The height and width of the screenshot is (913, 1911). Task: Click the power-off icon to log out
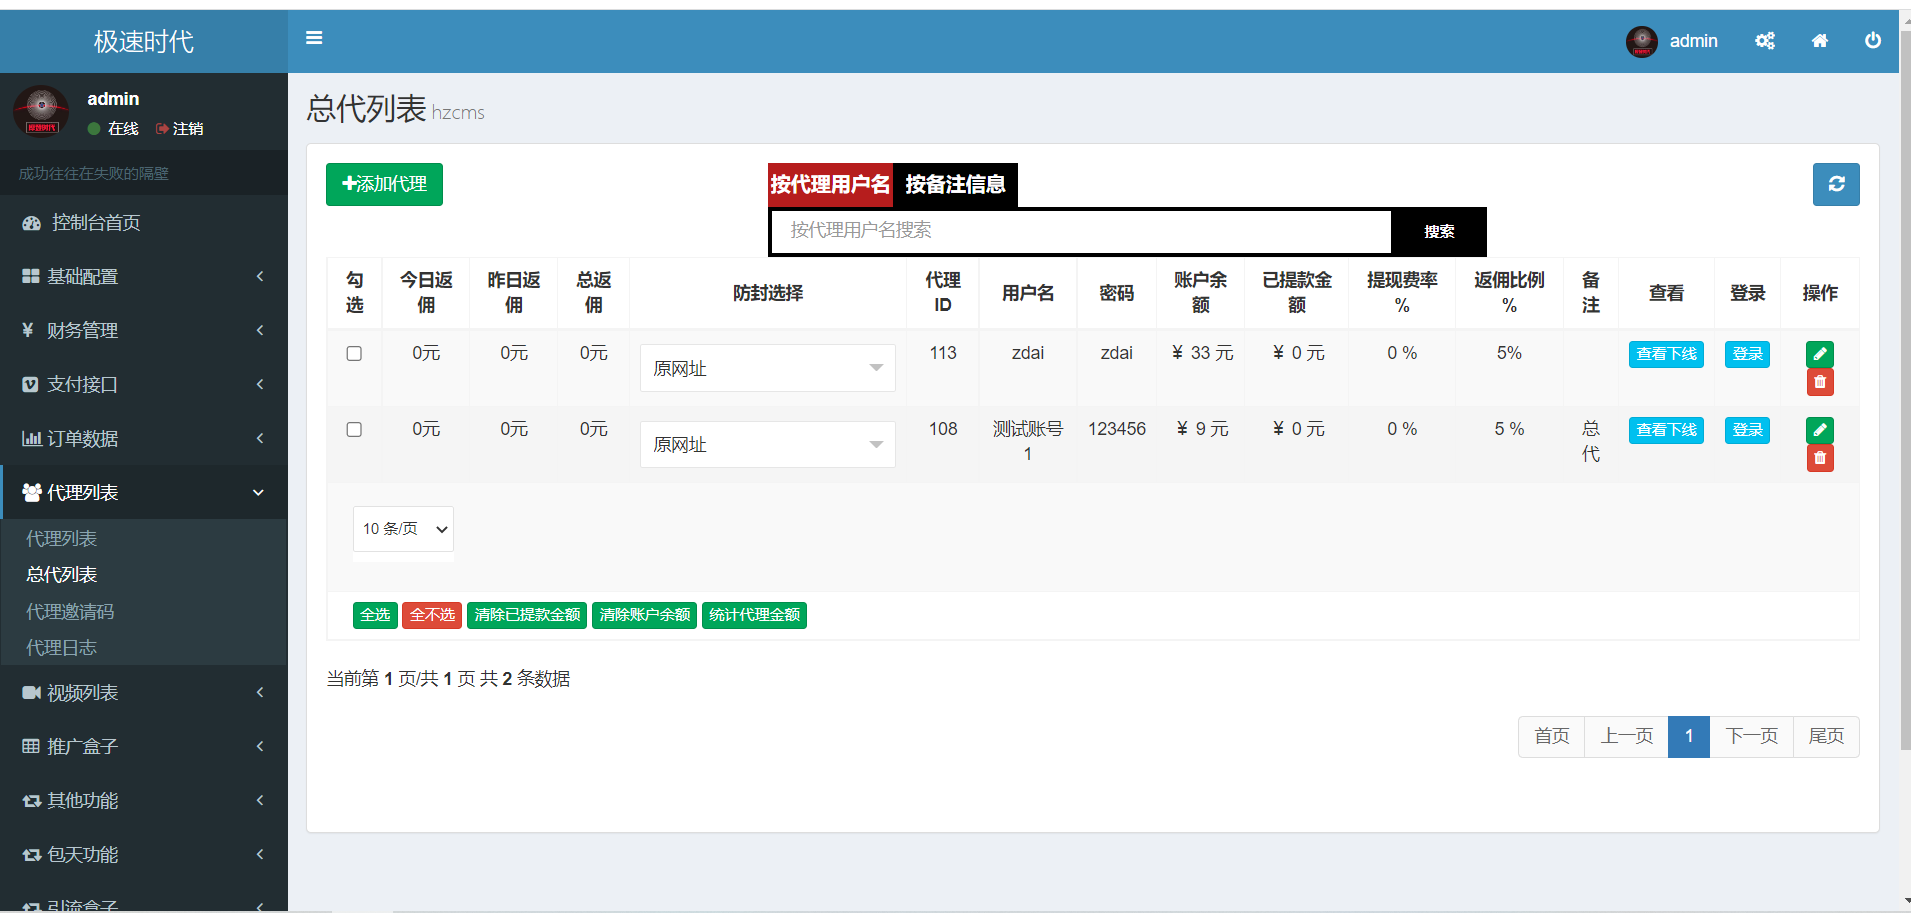tap(1874, 41)
